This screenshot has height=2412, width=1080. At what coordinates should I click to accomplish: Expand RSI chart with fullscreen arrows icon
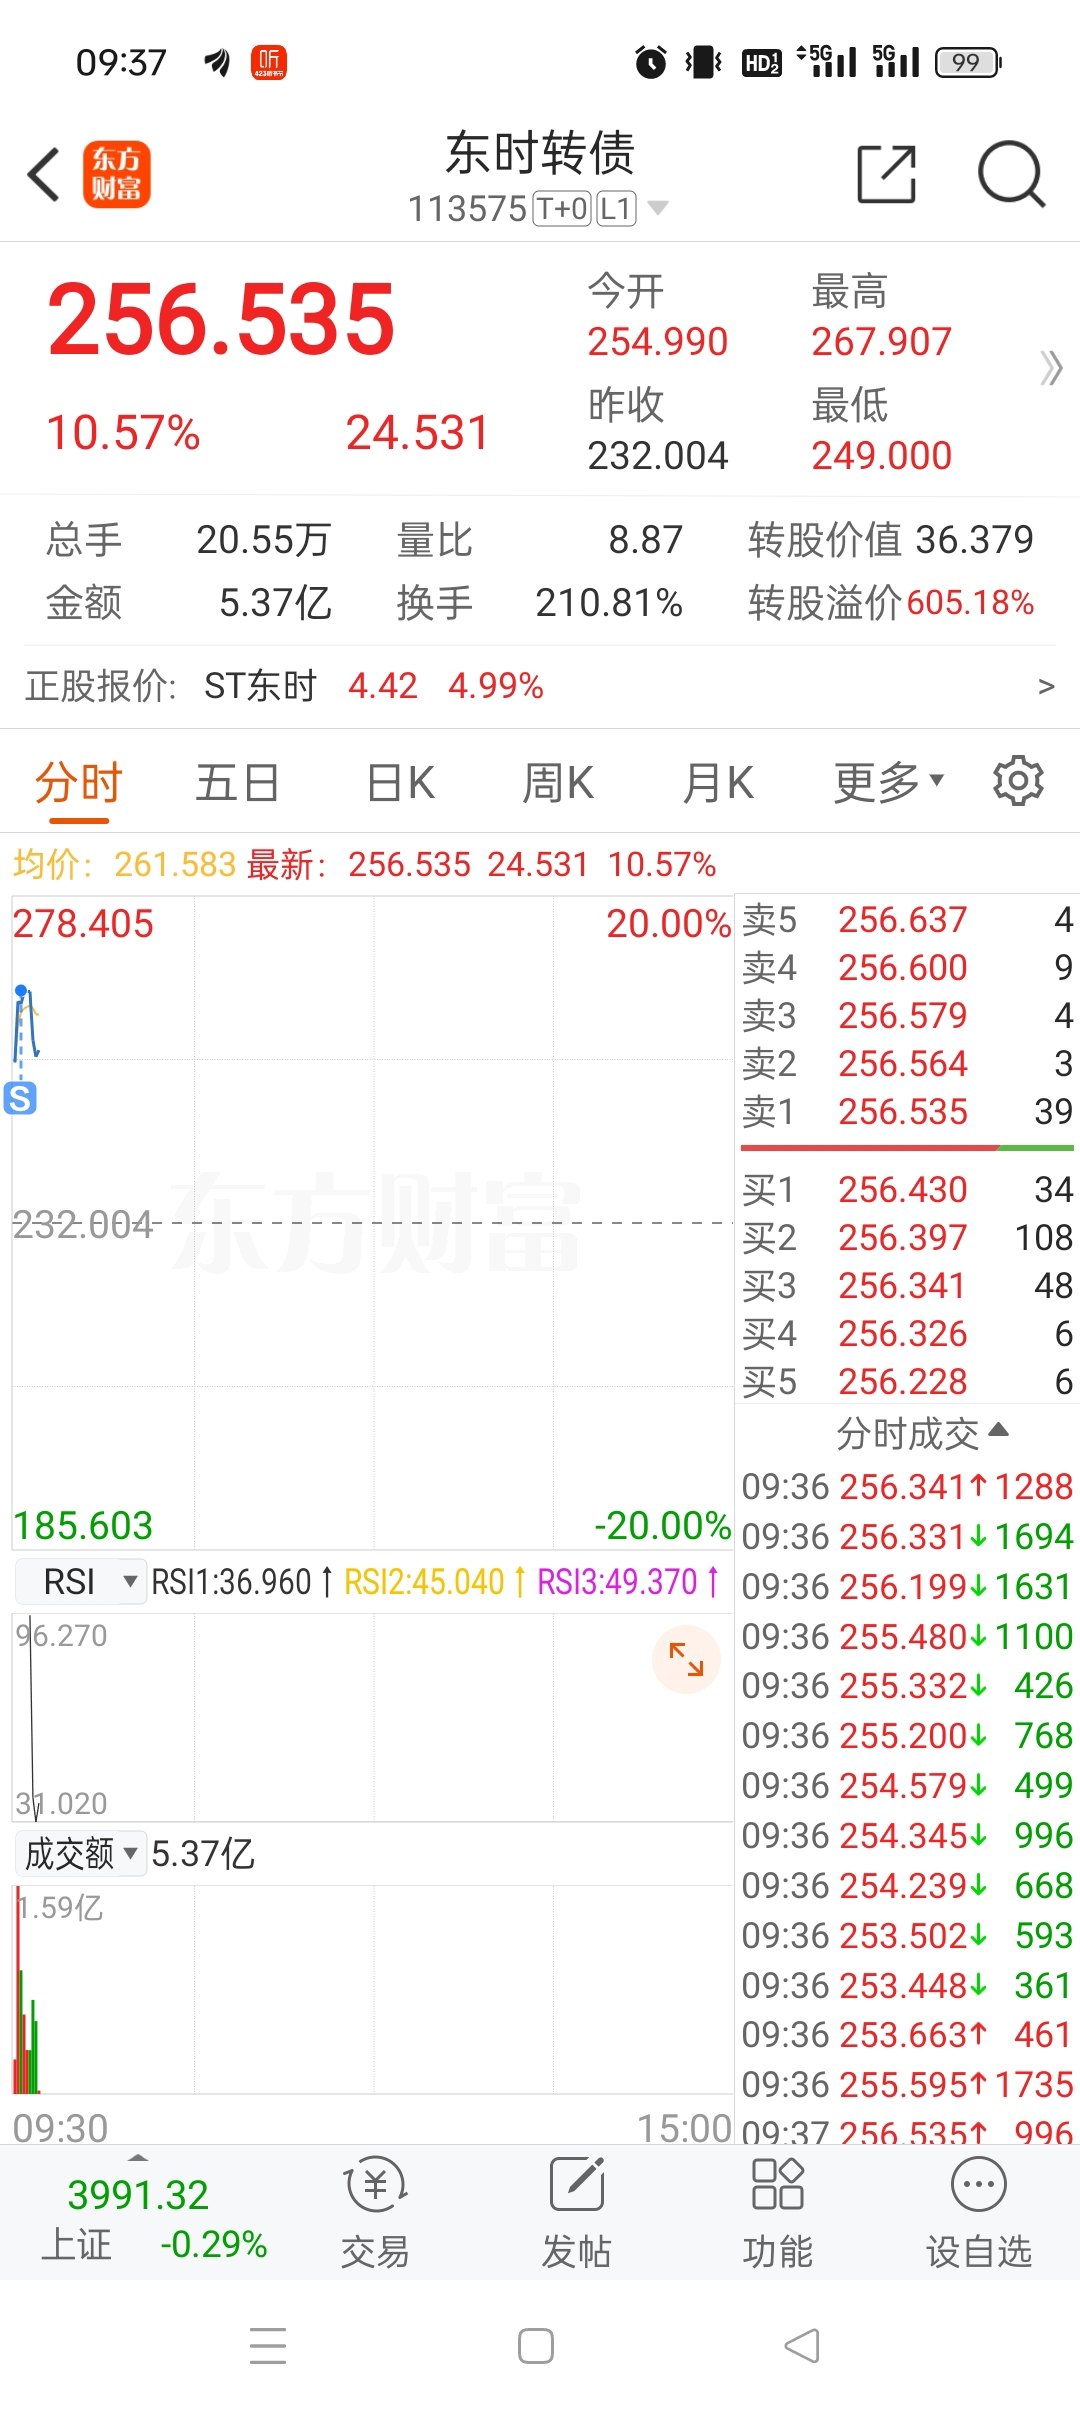686,1659
